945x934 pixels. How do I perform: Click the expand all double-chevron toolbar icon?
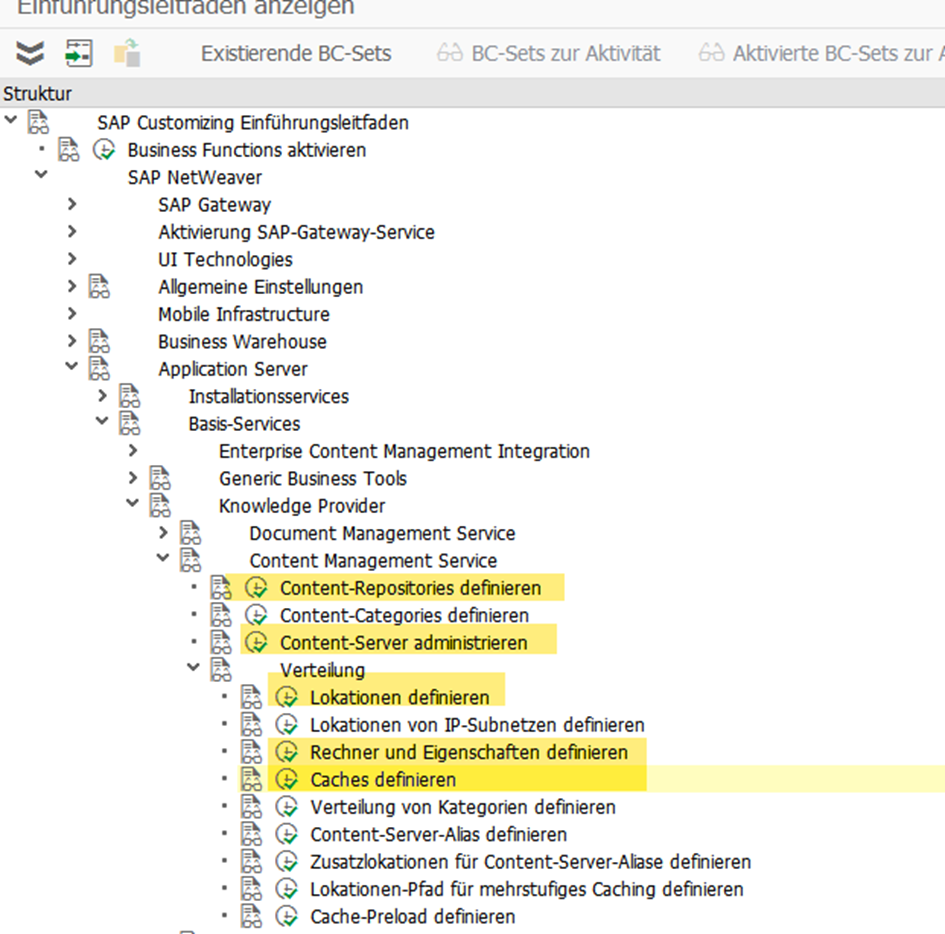pyautogui.click(x=30, y=53)
